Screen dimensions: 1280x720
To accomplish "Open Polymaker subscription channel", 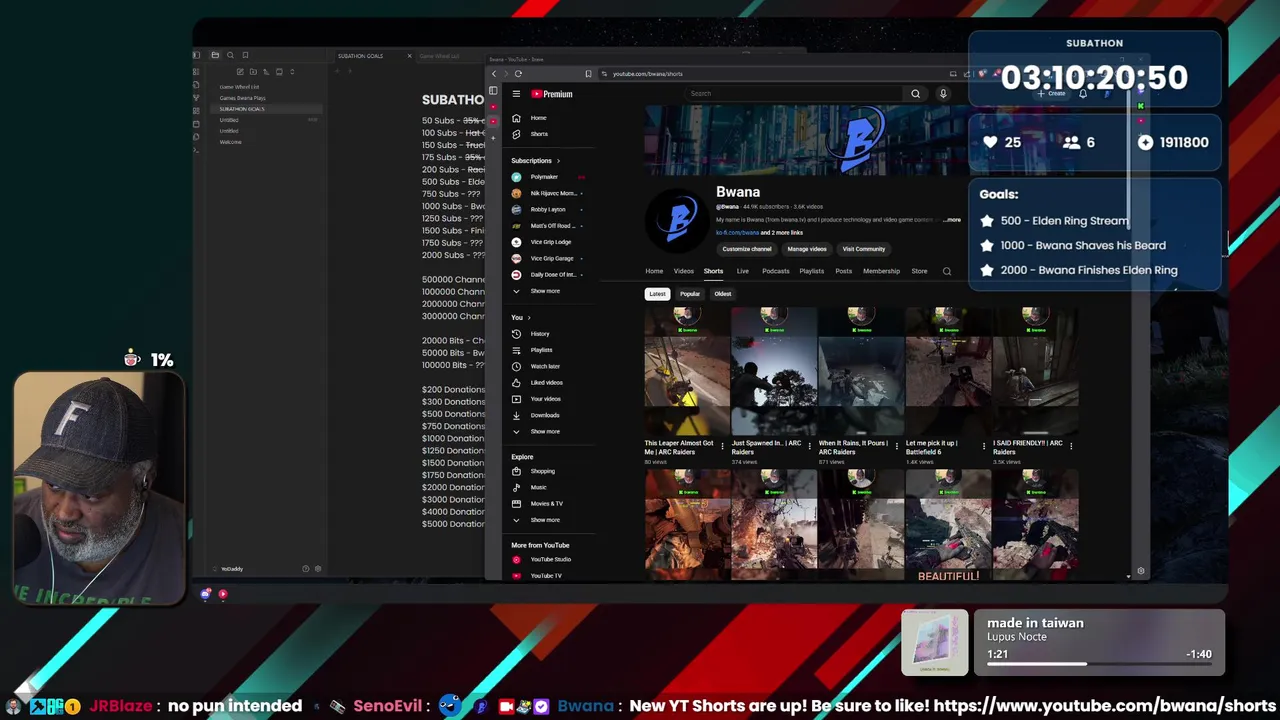I will 544,177.
